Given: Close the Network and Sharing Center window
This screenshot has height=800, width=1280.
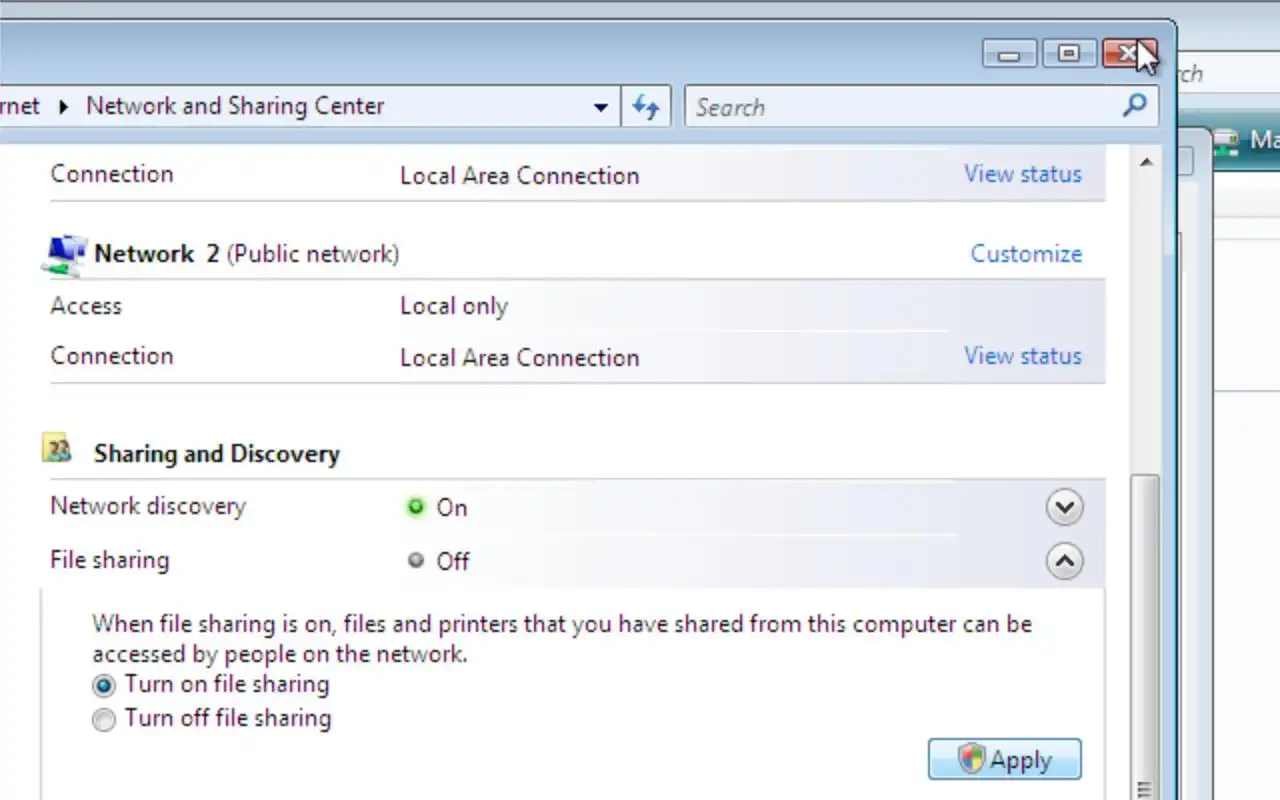Looking at the screenshot, I should click(1129, 54).
